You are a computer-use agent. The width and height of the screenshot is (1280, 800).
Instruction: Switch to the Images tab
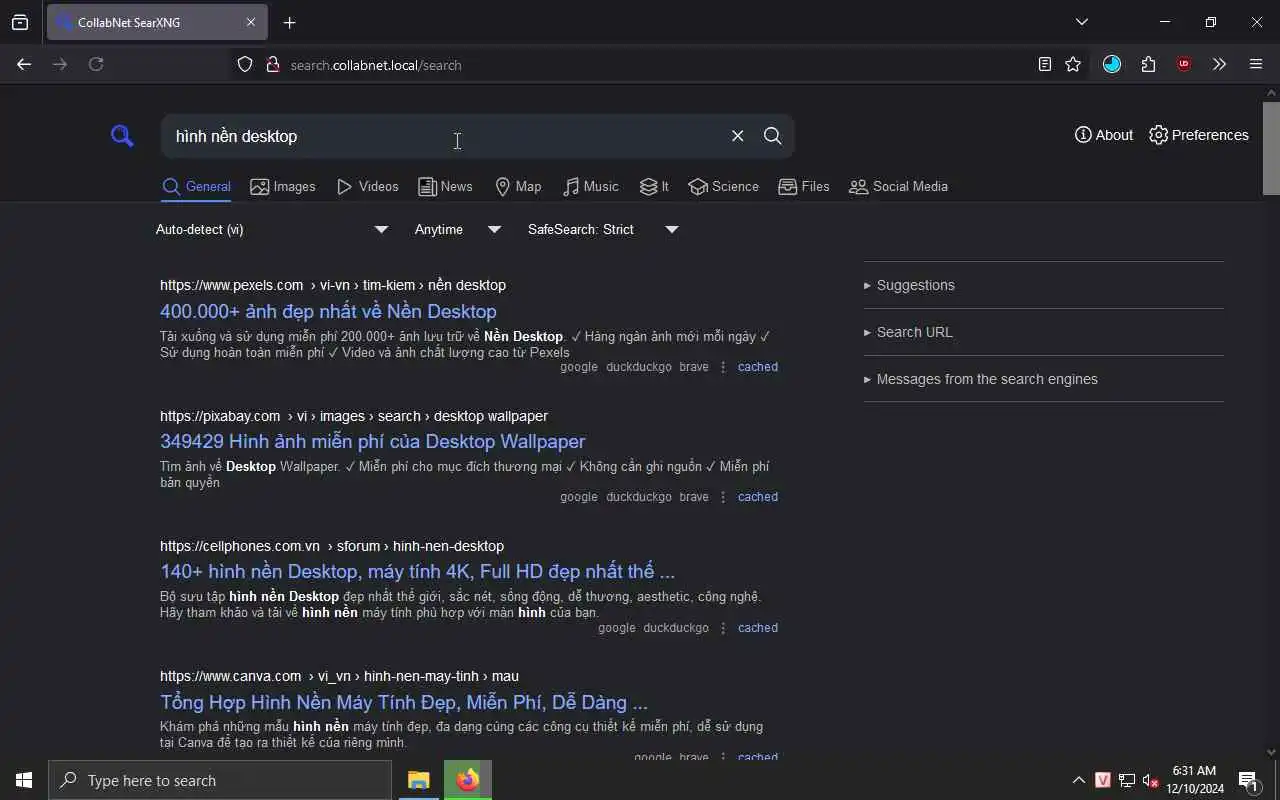point(283,186)
